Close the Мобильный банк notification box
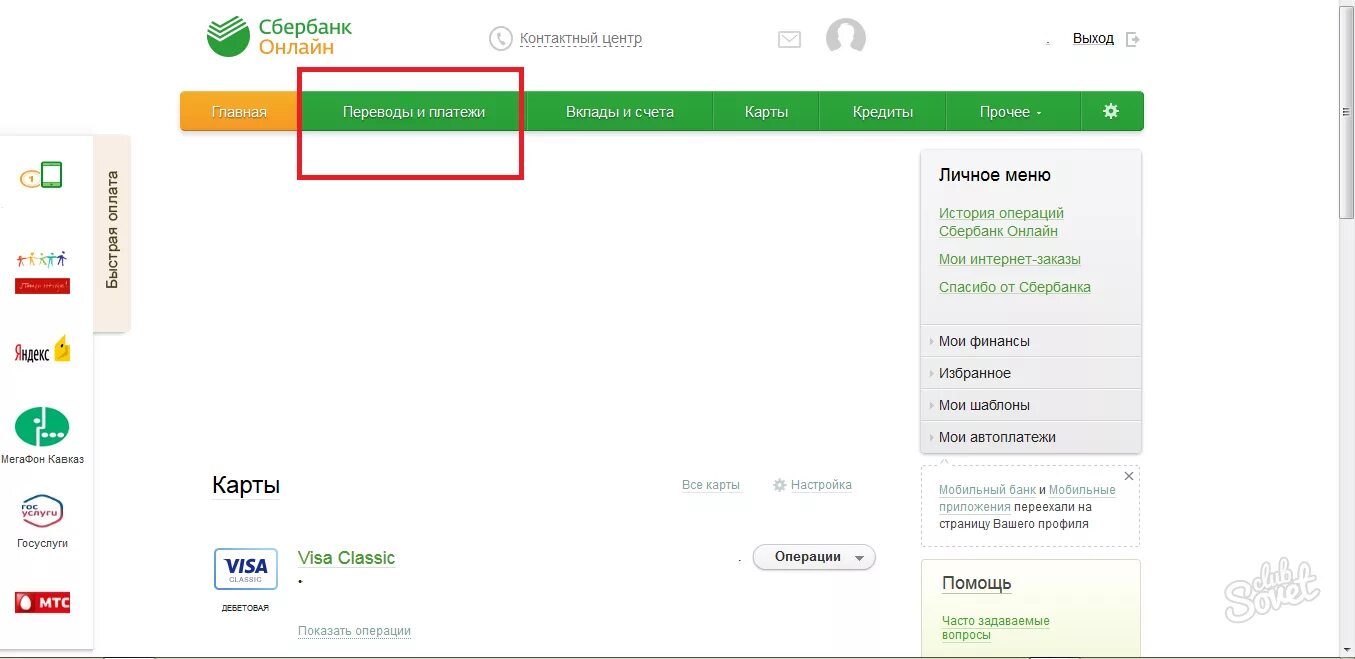Viewport: 1355px width, 659px height. 1129,476
